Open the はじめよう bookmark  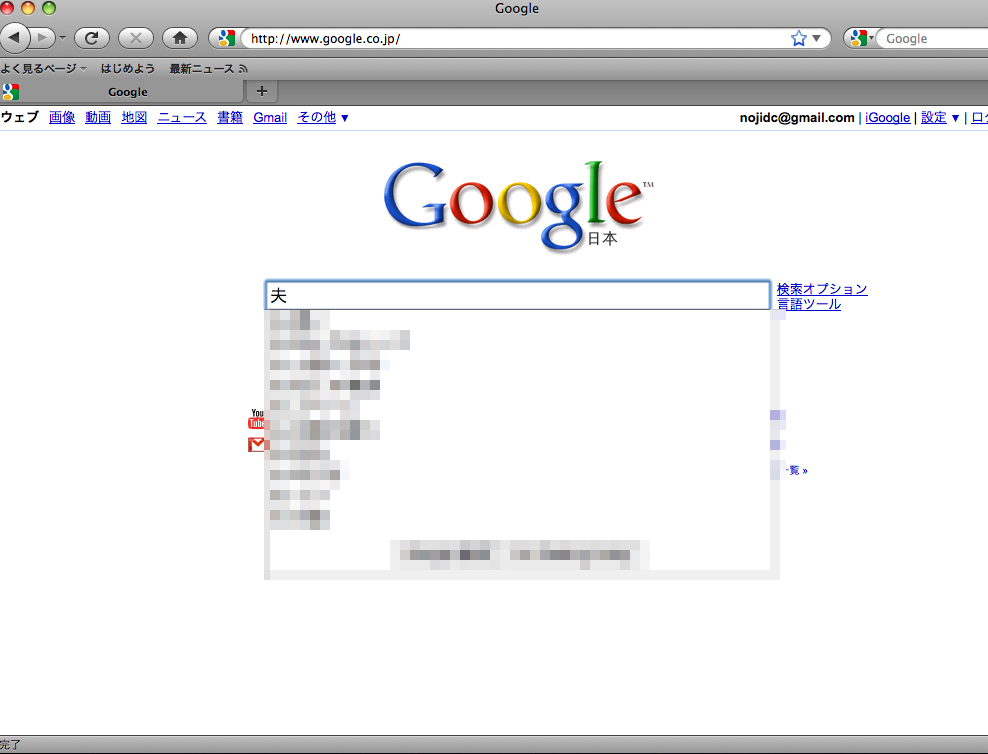pos(128,69)
